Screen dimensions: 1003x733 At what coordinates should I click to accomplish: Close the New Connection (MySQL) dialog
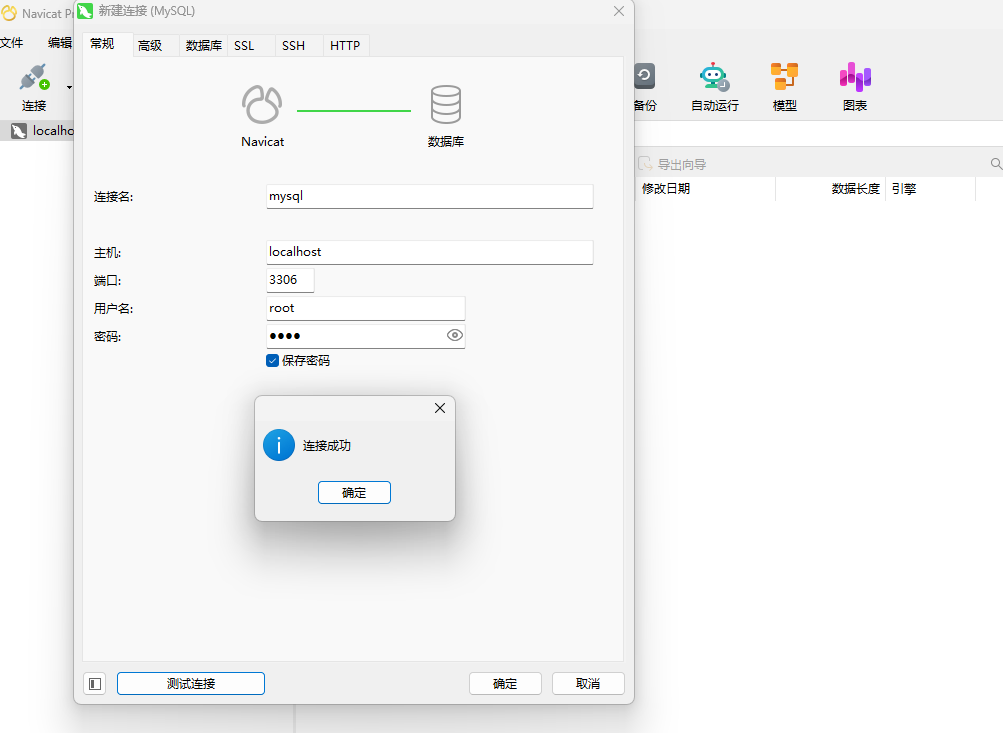tap(619, 11)
